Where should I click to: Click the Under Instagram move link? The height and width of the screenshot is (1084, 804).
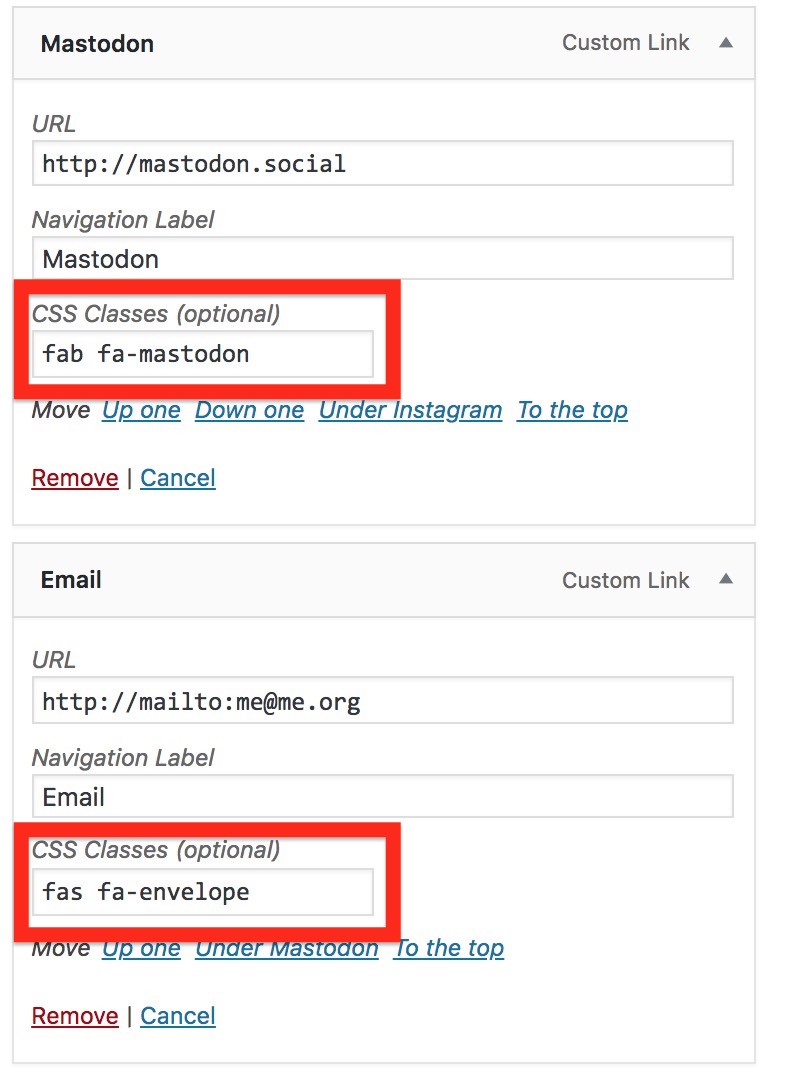[410, 411]
